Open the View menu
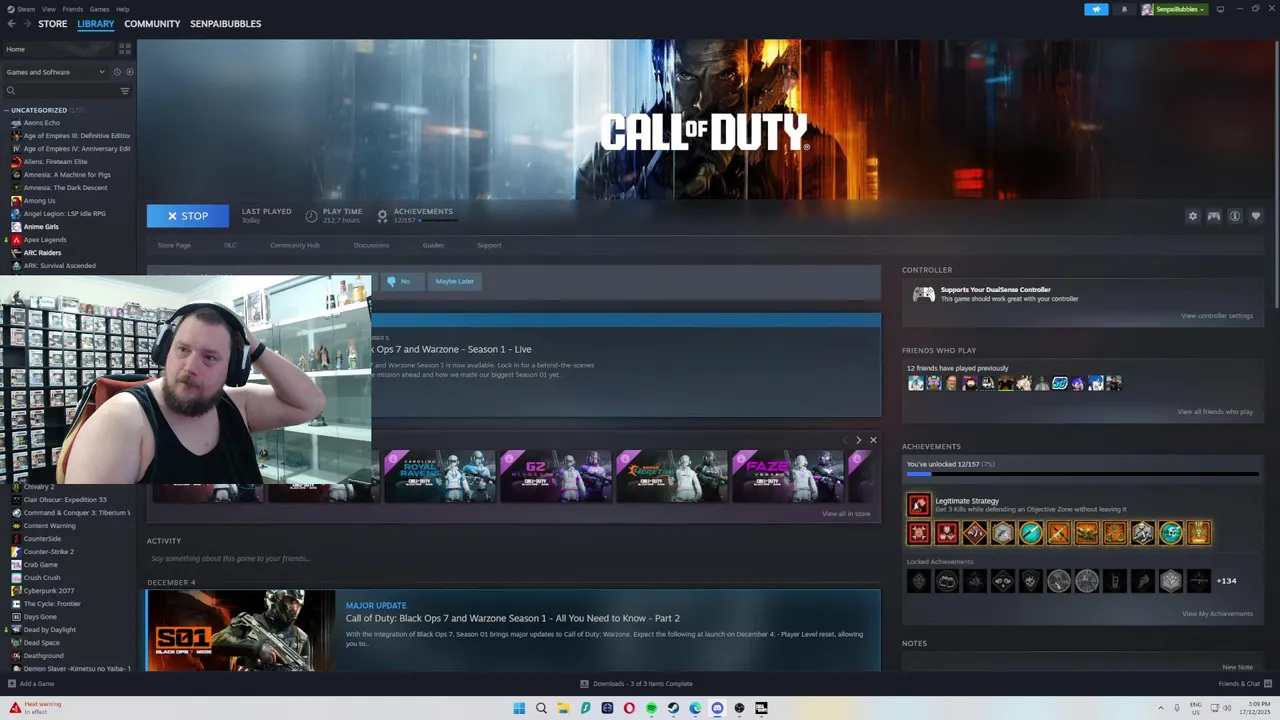The height and width of the screenshot is (720, 1280). click(48, 9)
